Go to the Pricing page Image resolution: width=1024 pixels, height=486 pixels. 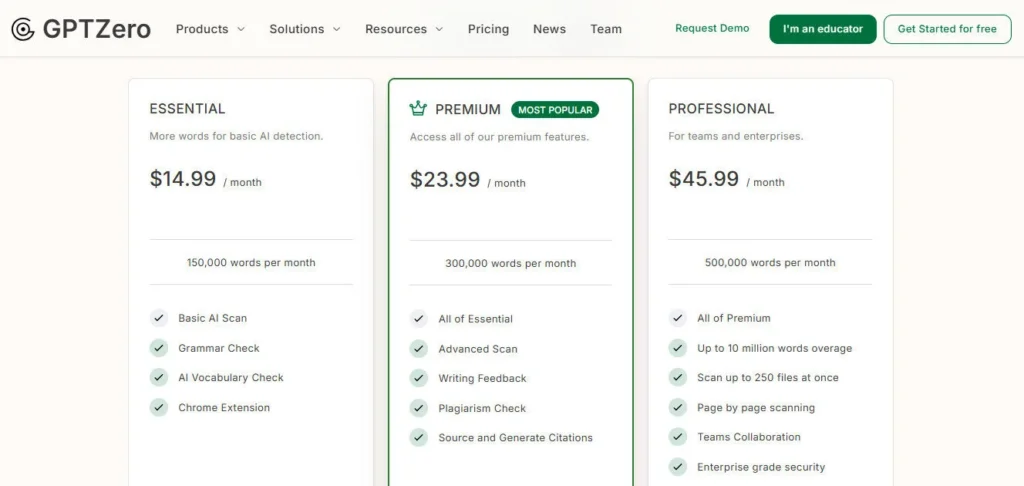coord(488,29)
